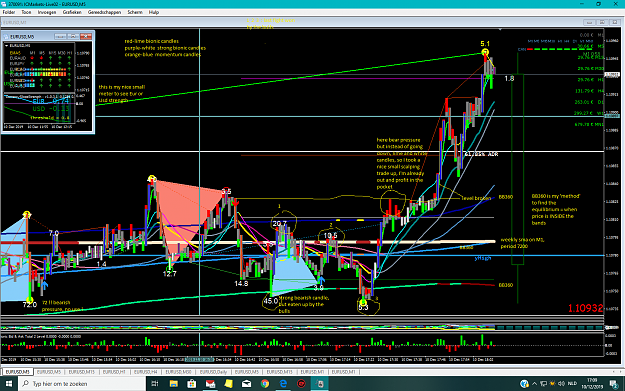Screen dimensions: 625x391
Task: Select the 10.5 circled swing label
Action: click(330, 236)
